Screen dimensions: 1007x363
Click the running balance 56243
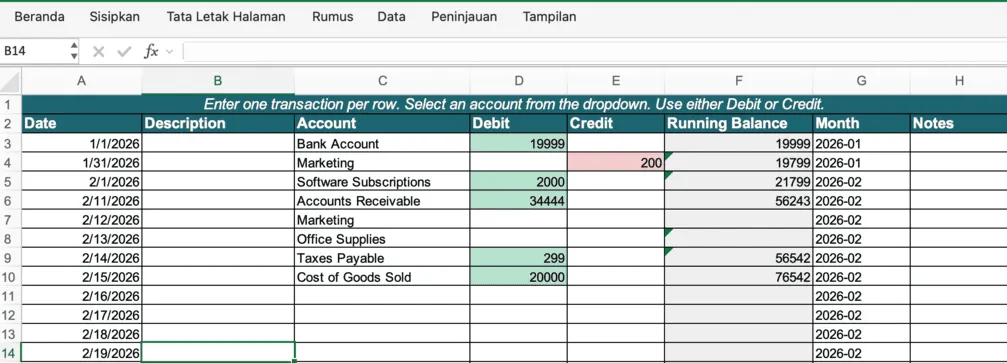pyautogui.click(x=739, y=200)
